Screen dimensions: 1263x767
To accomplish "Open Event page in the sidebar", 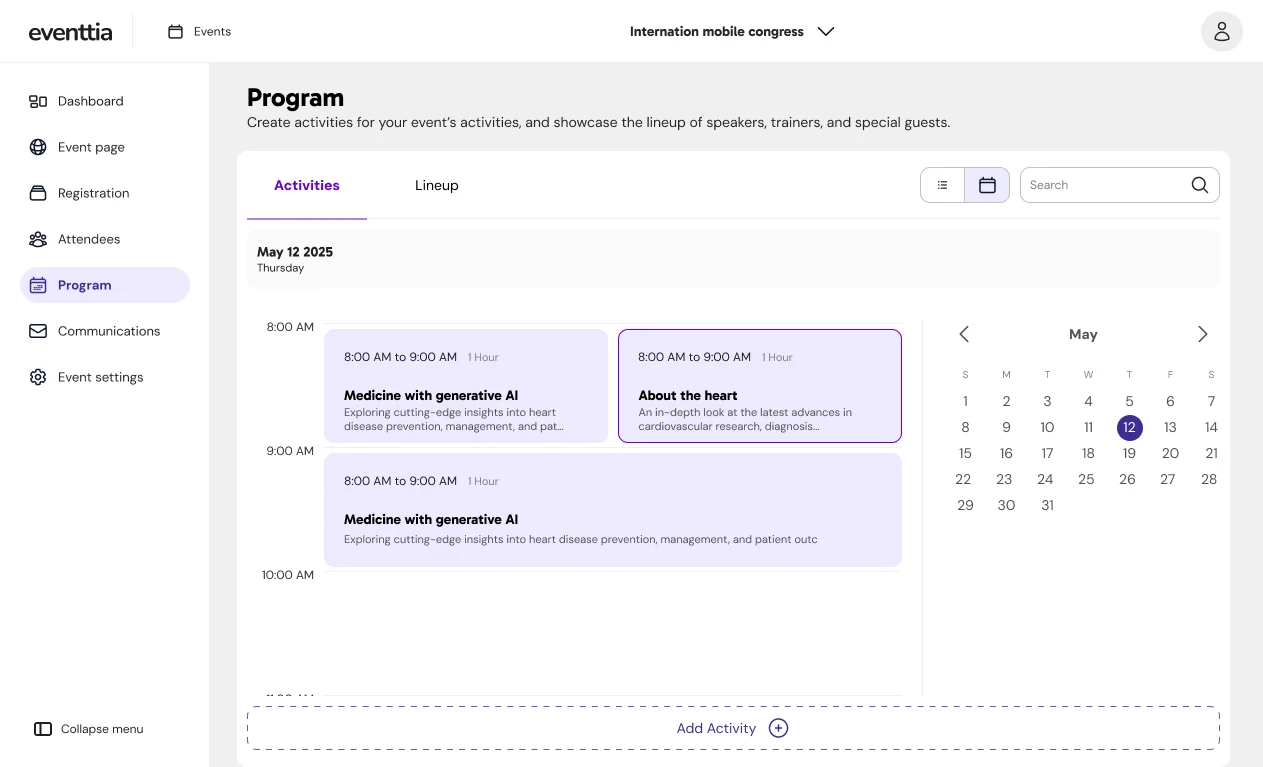I will [105, 147].
